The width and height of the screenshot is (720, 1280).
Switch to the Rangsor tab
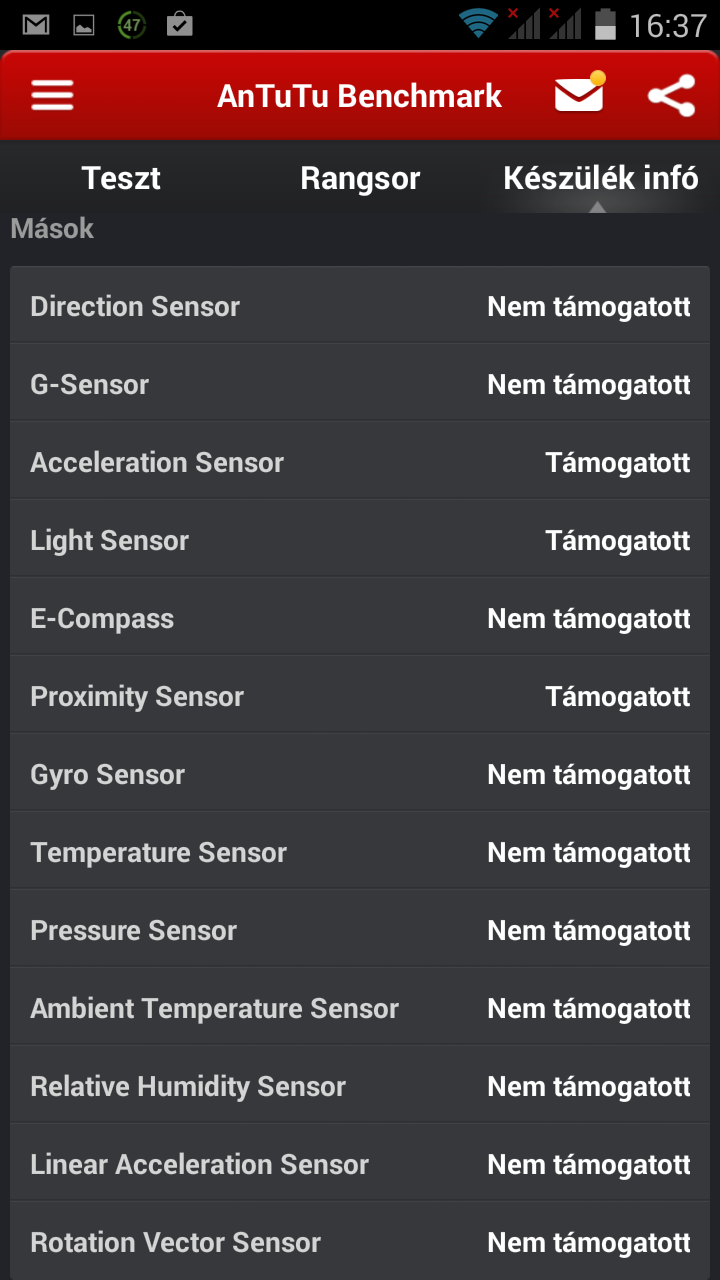tap(360, 179)
